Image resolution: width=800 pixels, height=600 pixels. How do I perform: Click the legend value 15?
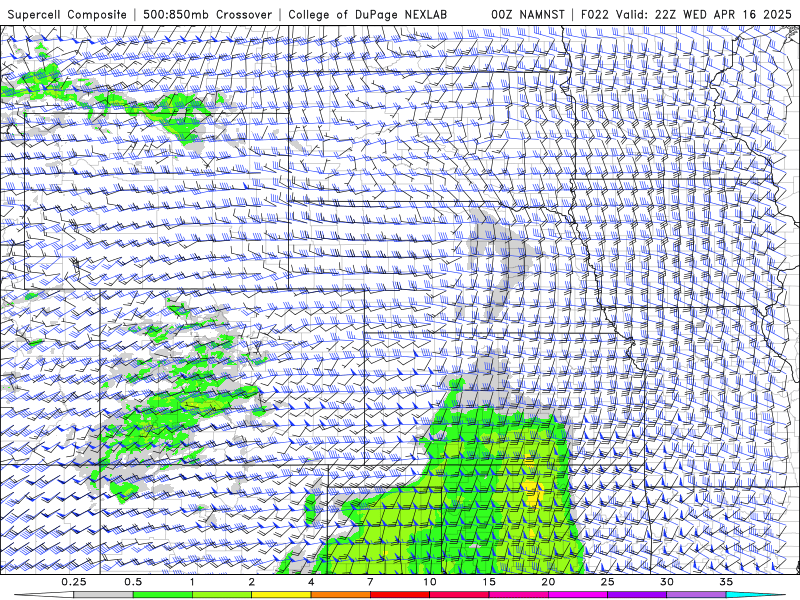pyautogui.click(x=489, y=582)
